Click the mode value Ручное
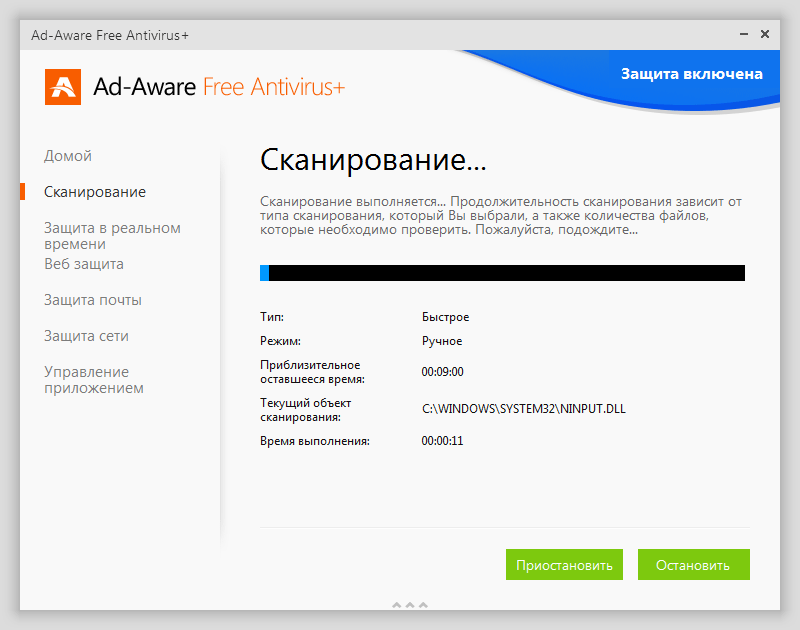The image size is (800, 630). (442, 341)
